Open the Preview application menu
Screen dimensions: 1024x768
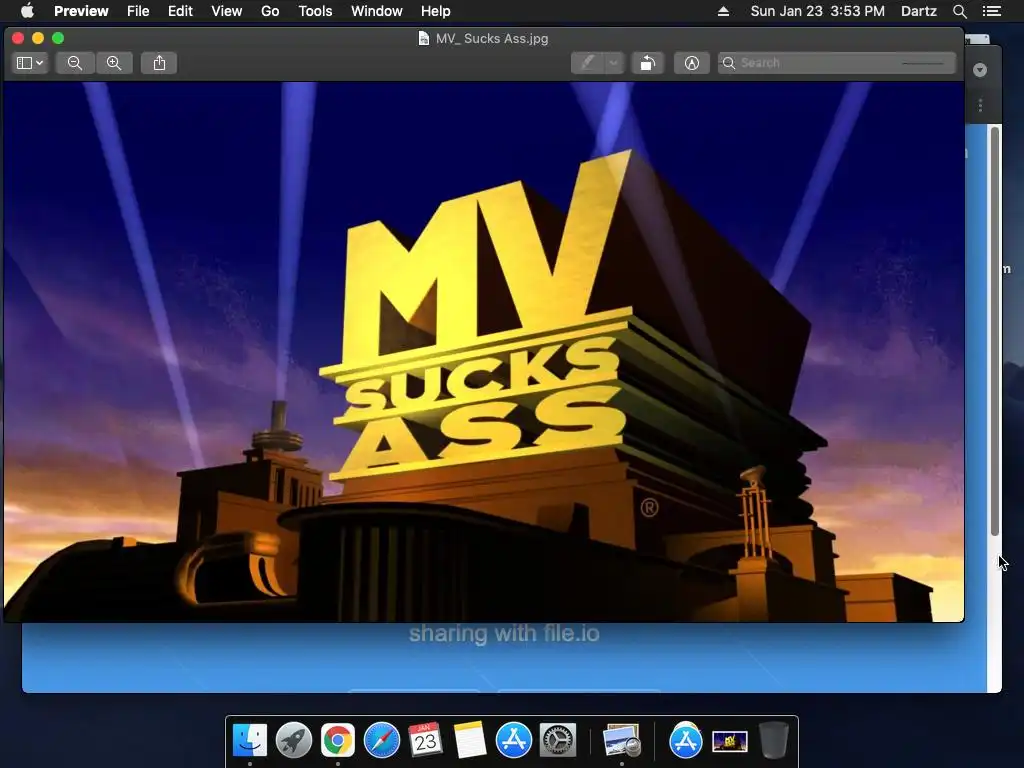pyautogui.click(x=81, y=11)
